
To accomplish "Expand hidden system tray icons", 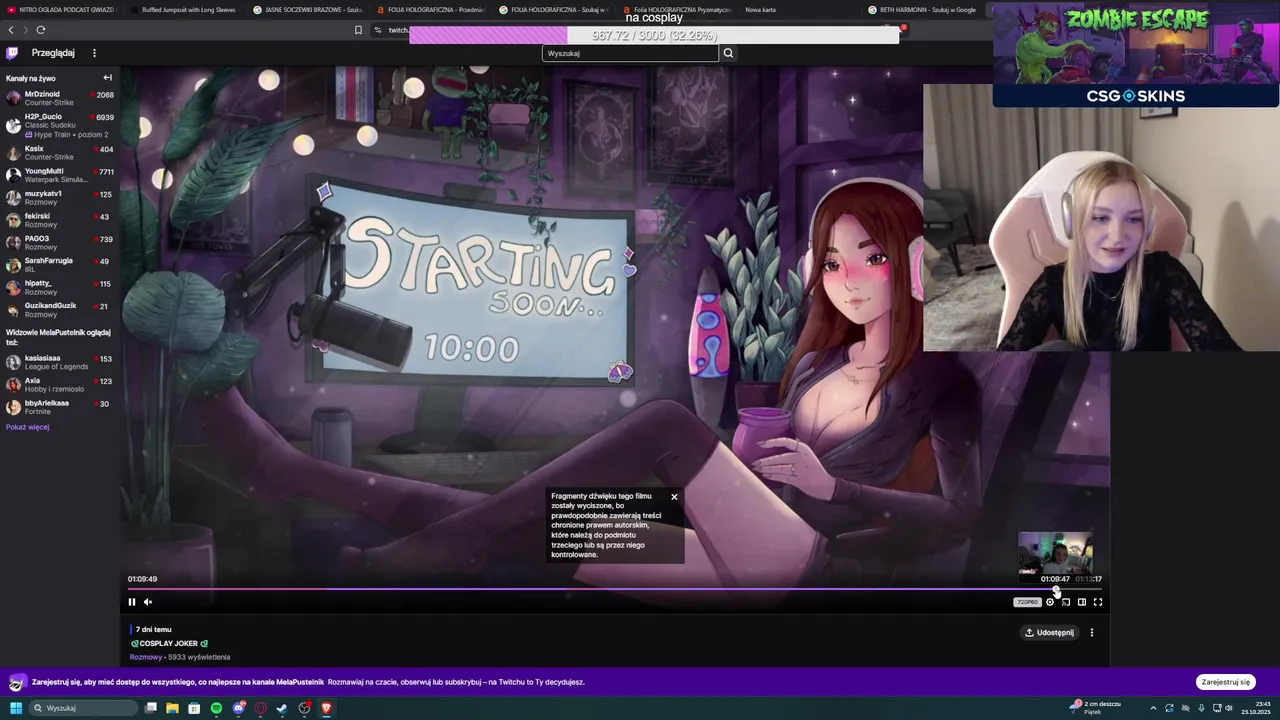I will (x=1153, y=708).
